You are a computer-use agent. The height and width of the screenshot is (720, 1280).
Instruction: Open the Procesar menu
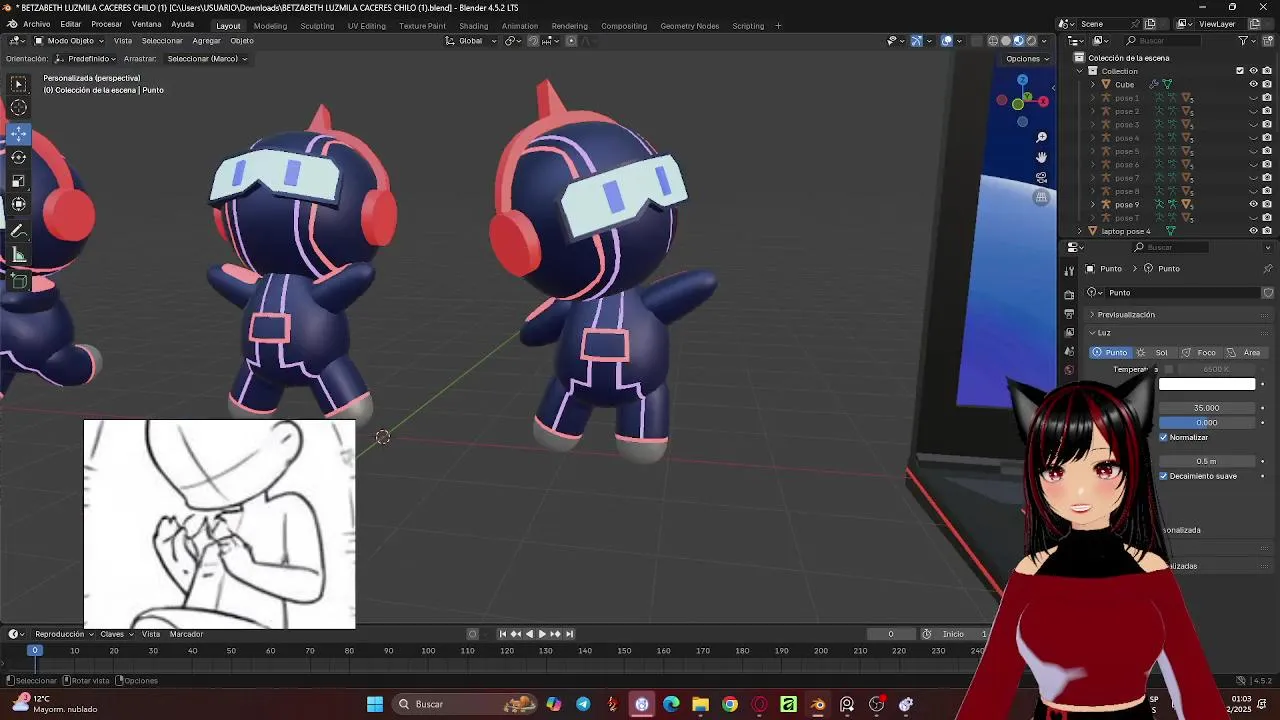pyautogui.click(x=106, y=24)
